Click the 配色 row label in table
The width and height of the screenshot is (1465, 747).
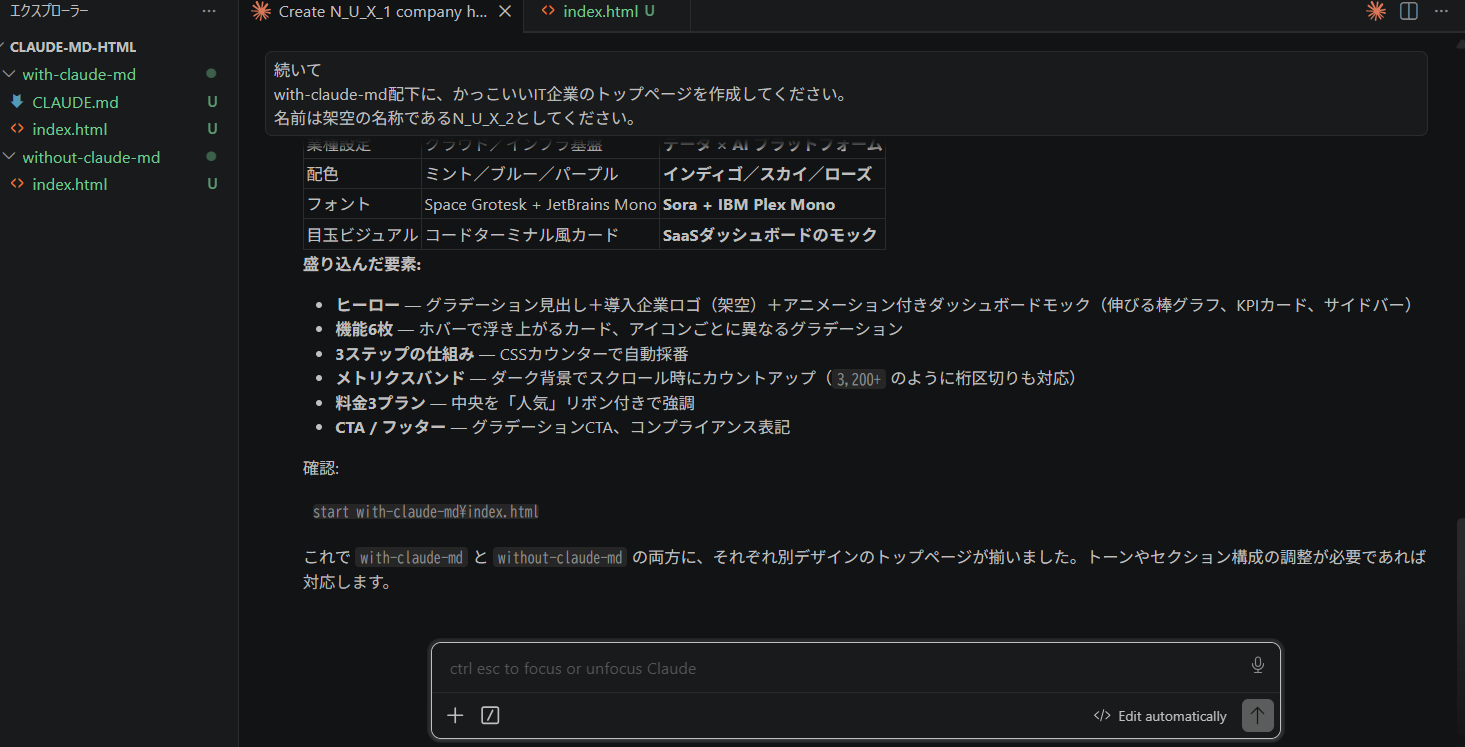362,174
